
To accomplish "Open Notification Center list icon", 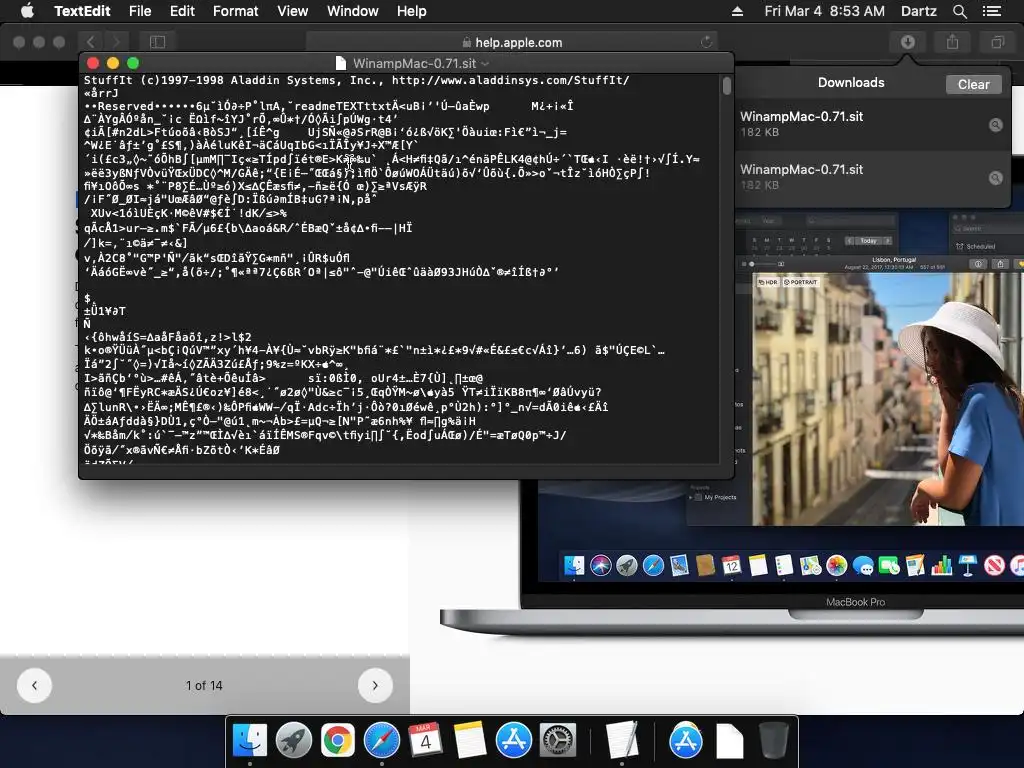I will (x=992, y=11).
